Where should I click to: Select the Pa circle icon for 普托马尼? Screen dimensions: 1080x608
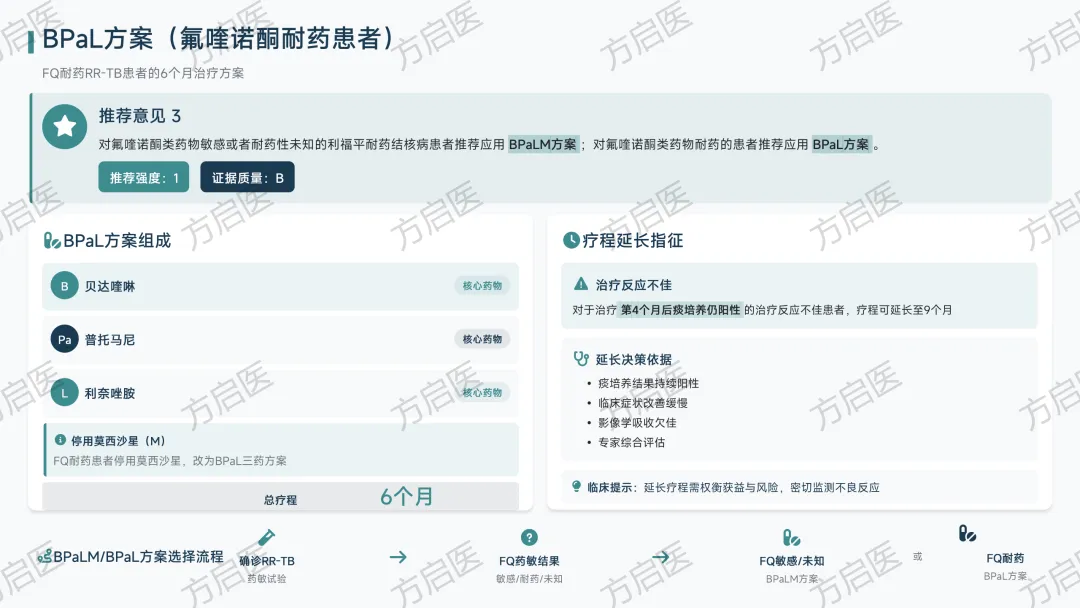point(64,339)
